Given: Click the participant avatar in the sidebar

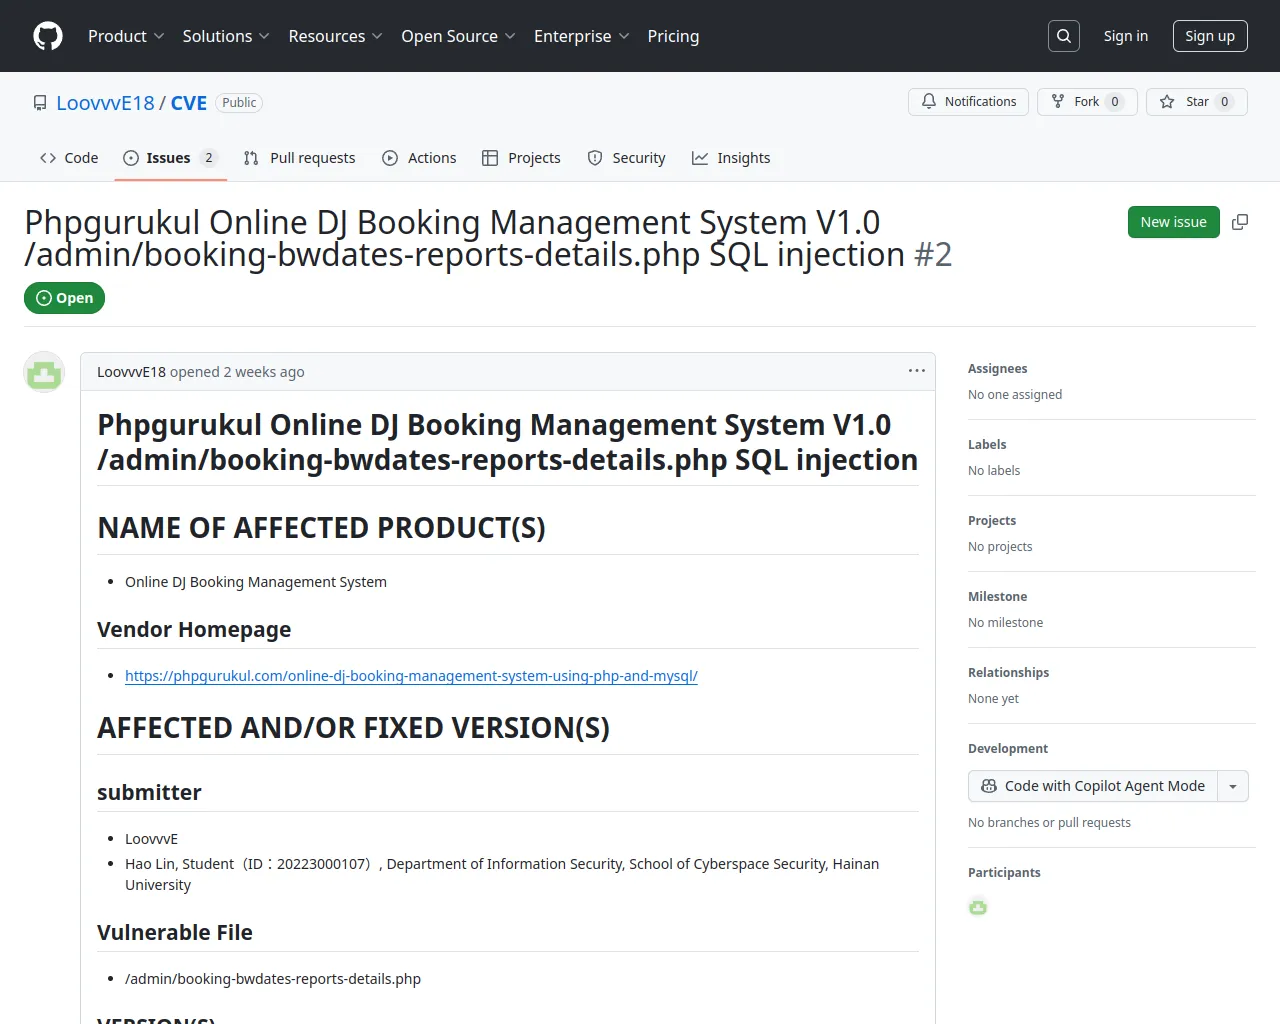Looking at the screenshot, I should (978, 907).
